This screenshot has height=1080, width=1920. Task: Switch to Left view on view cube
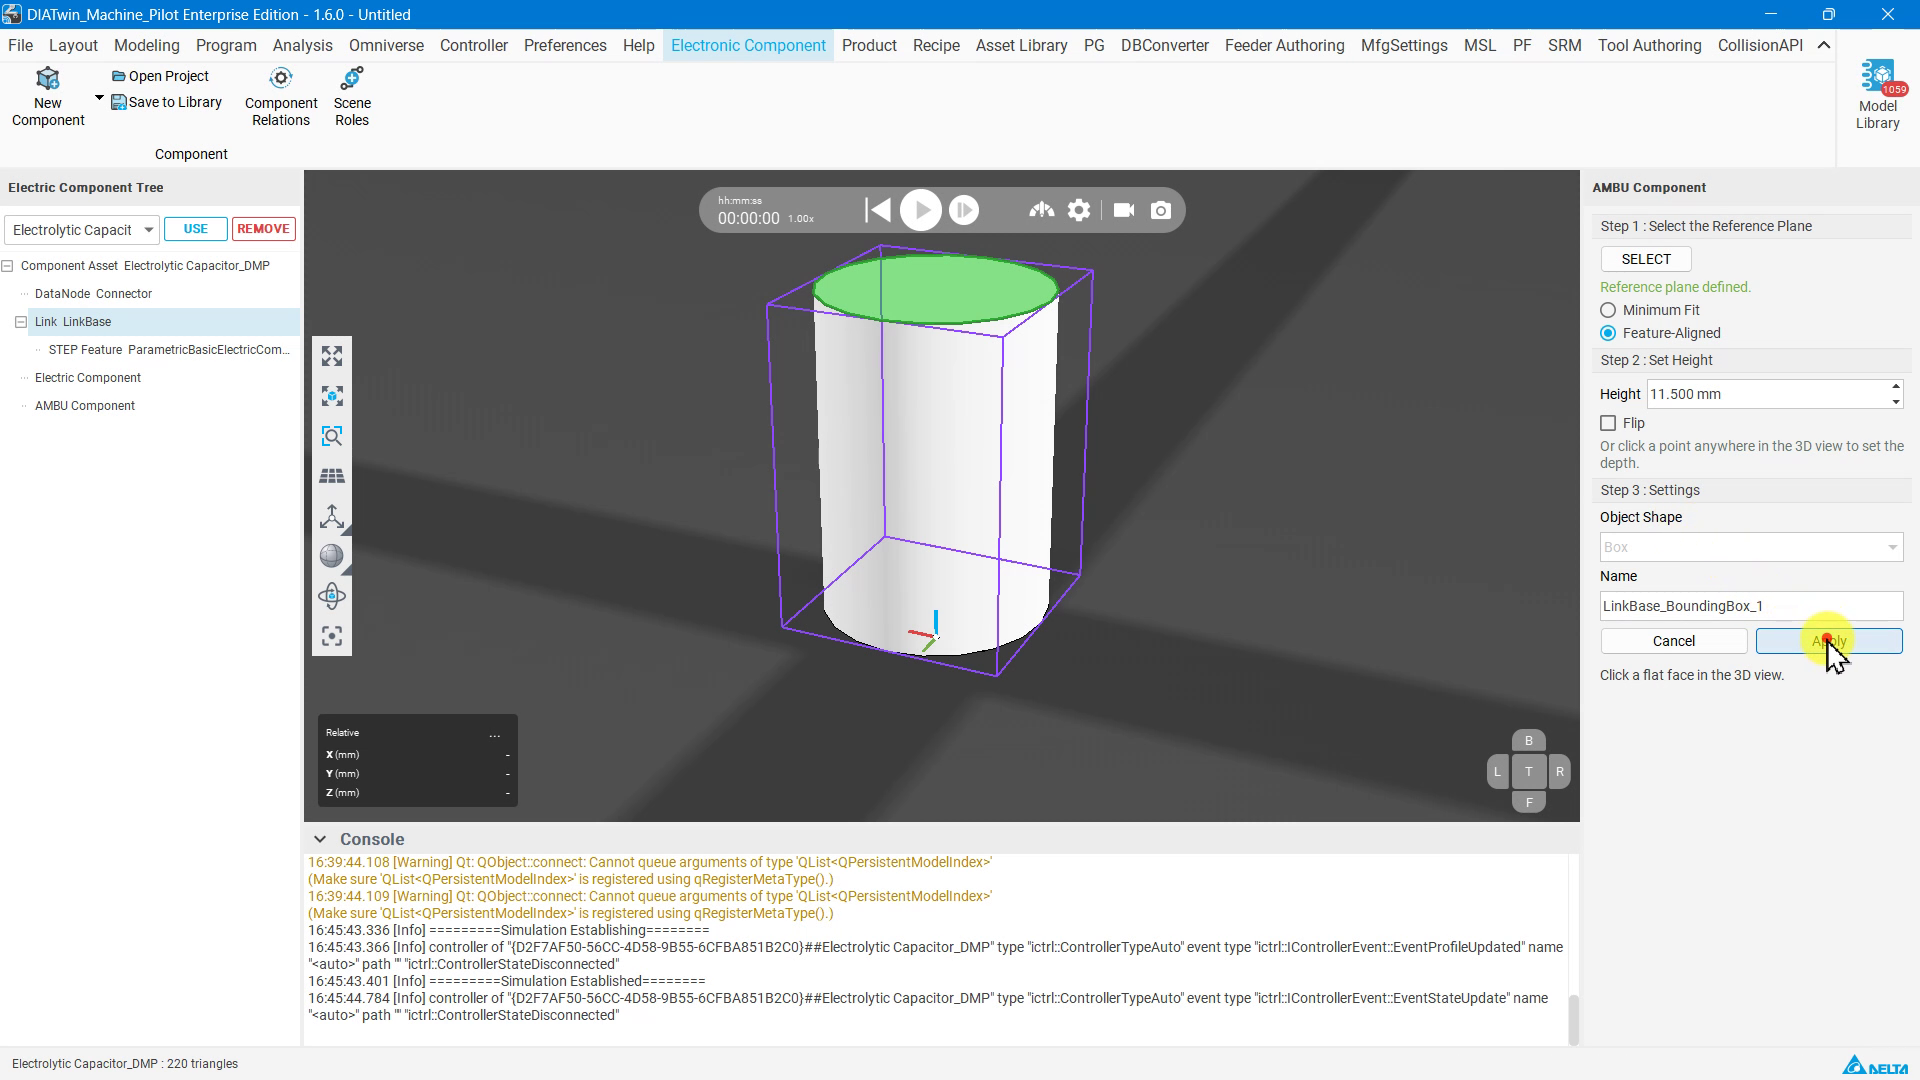1497,772
